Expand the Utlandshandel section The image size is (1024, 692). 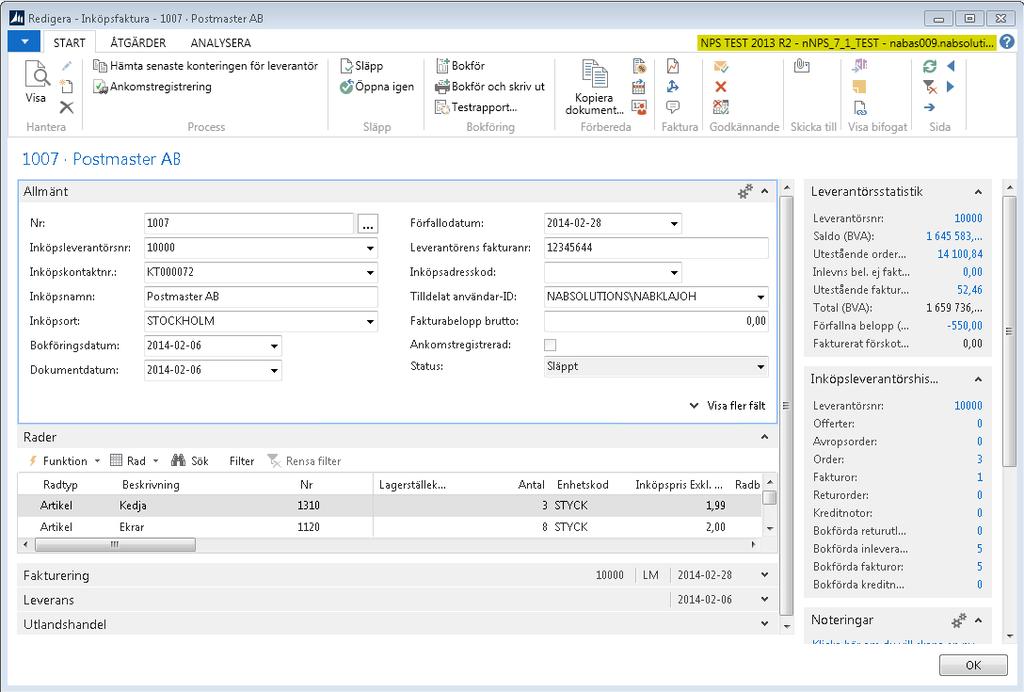coord(765,624)
